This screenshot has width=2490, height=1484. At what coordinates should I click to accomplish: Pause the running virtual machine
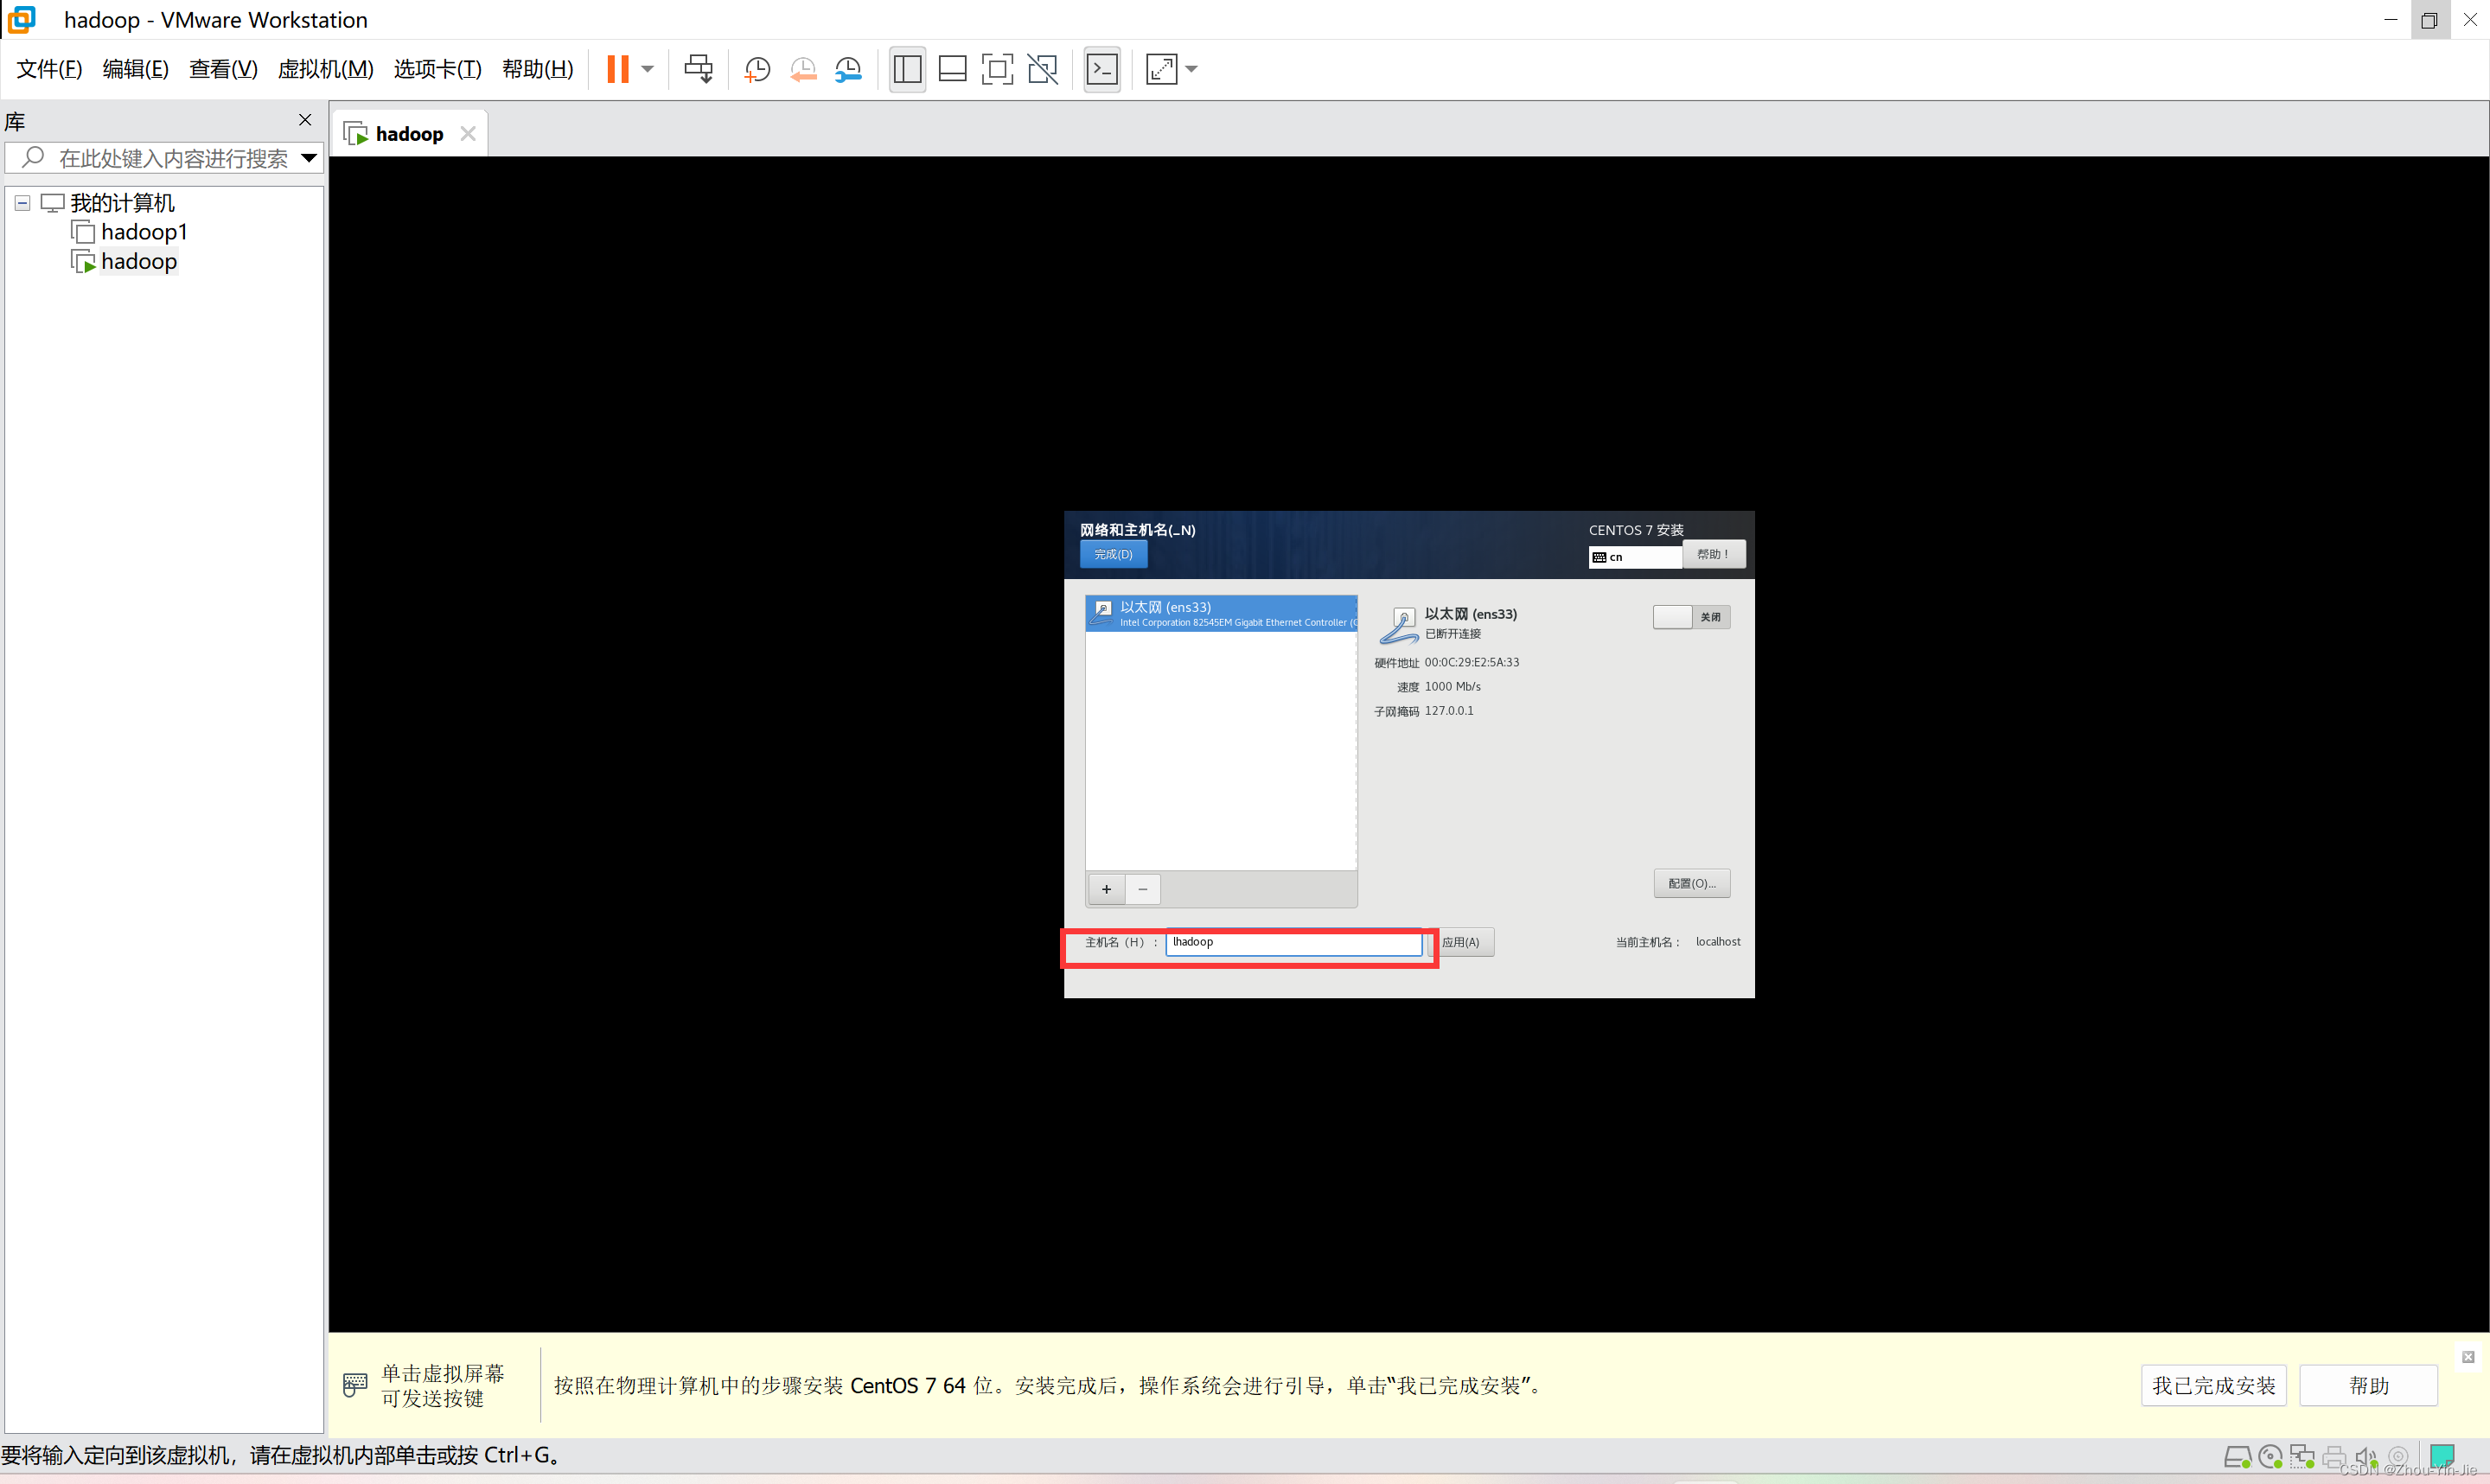(x=618, y=69)
